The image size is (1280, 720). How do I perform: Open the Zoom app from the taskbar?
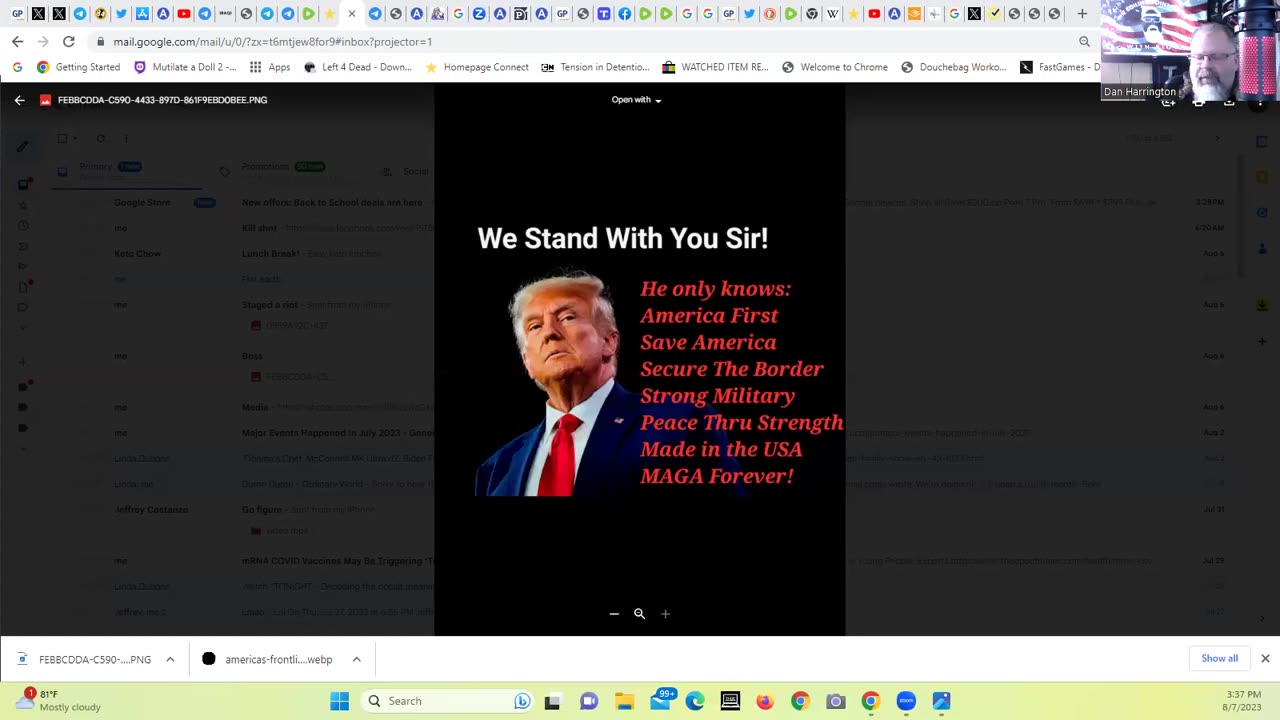pos(906,701)
